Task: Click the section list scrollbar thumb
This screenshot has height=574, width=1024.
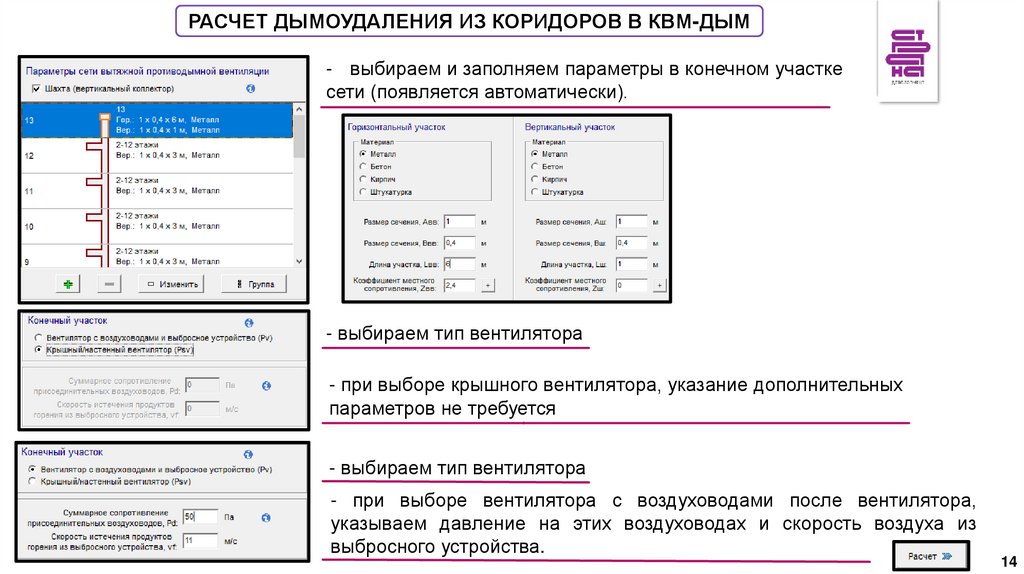Action: (299, 136)
